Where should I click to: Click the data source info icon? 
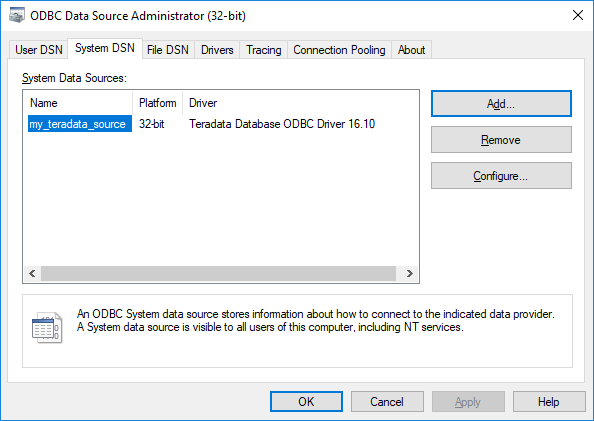pyautogui.click(x=47, y=328)
